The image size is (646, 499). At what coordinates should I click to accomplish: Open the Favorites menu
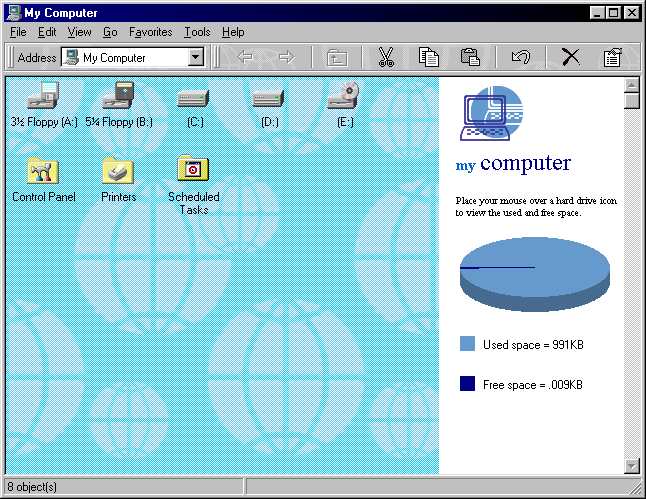tap(151, 32)
